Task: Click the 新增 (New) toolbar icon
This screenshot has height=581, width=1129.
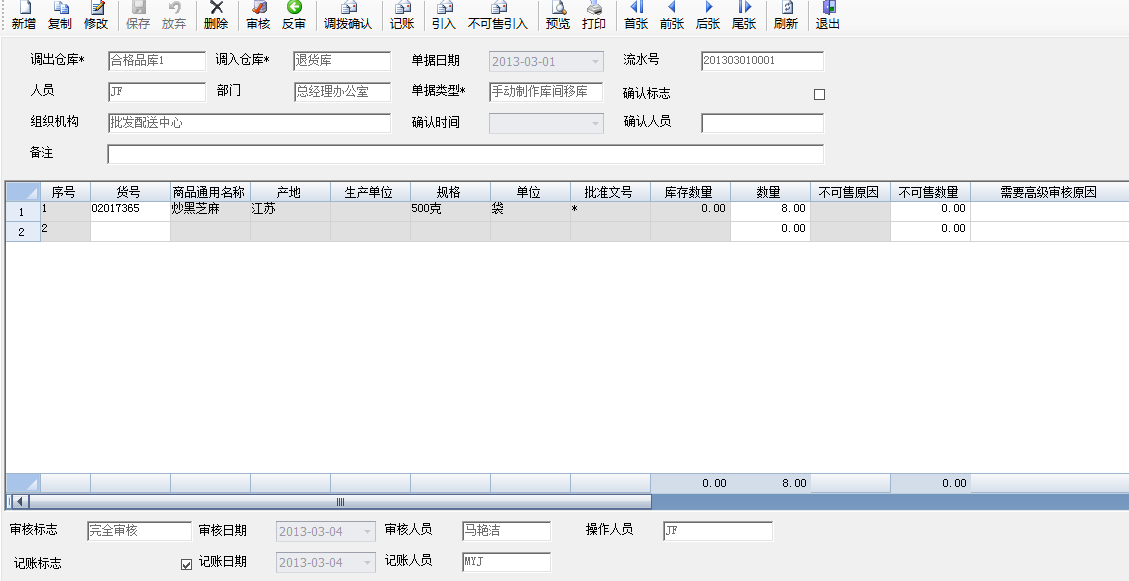Action: coord(24,15)
